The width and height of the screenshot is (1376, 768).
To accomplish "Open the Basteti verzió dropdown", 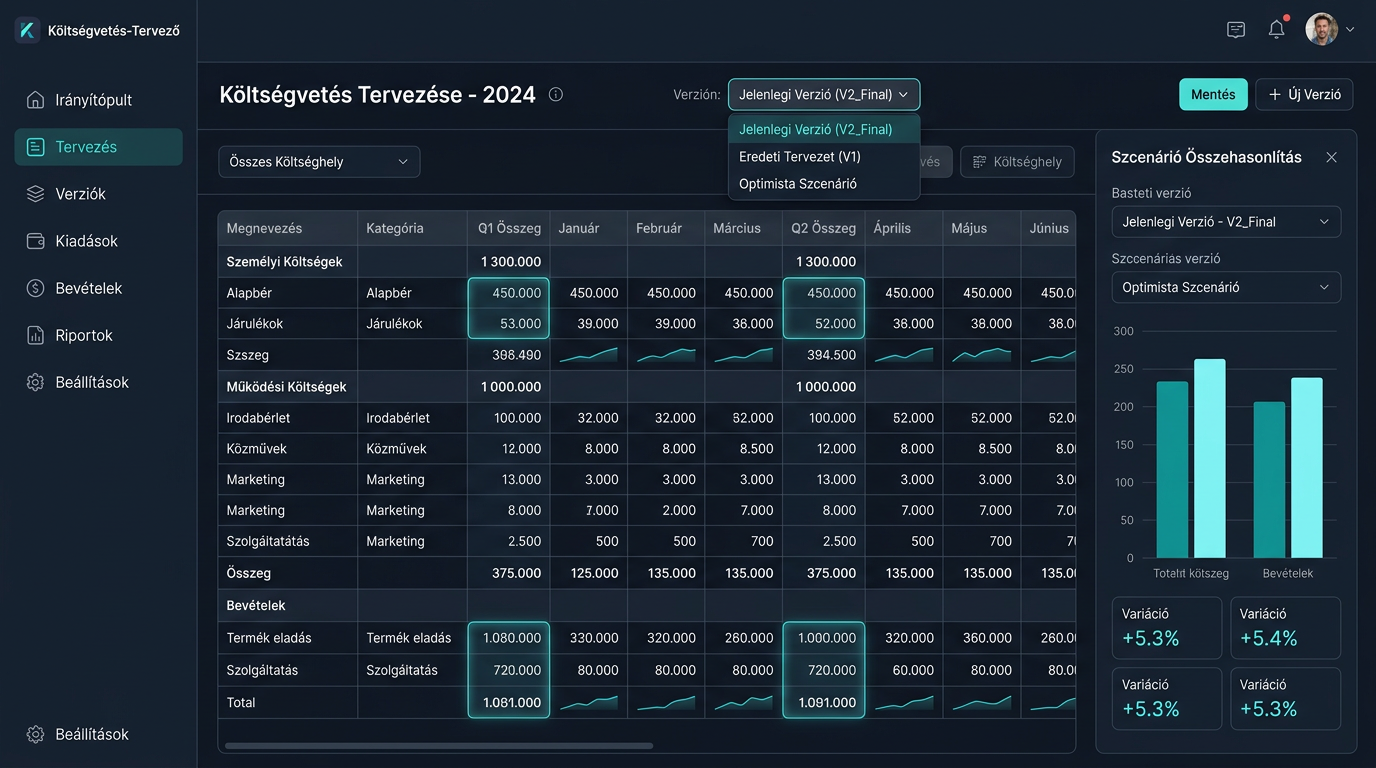I will click(1226, 222).
